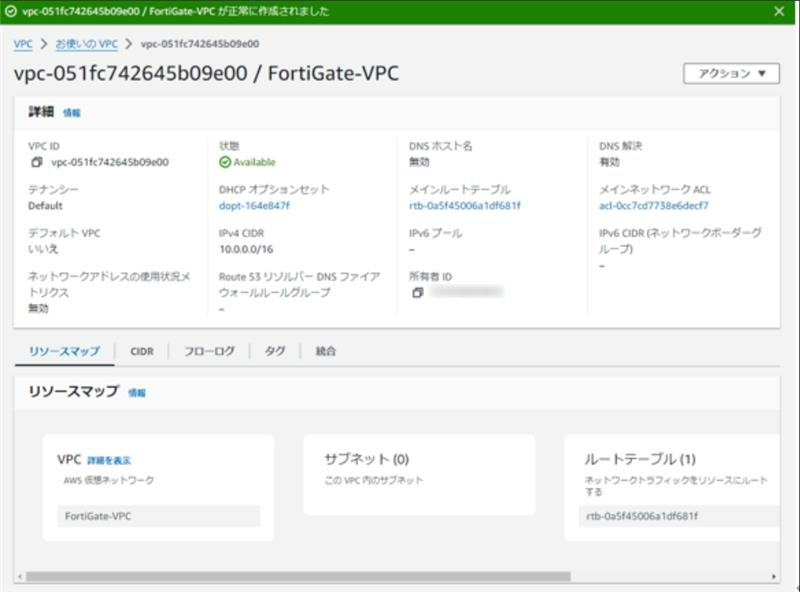Click the Default tenancy value

tap(45, 206)
